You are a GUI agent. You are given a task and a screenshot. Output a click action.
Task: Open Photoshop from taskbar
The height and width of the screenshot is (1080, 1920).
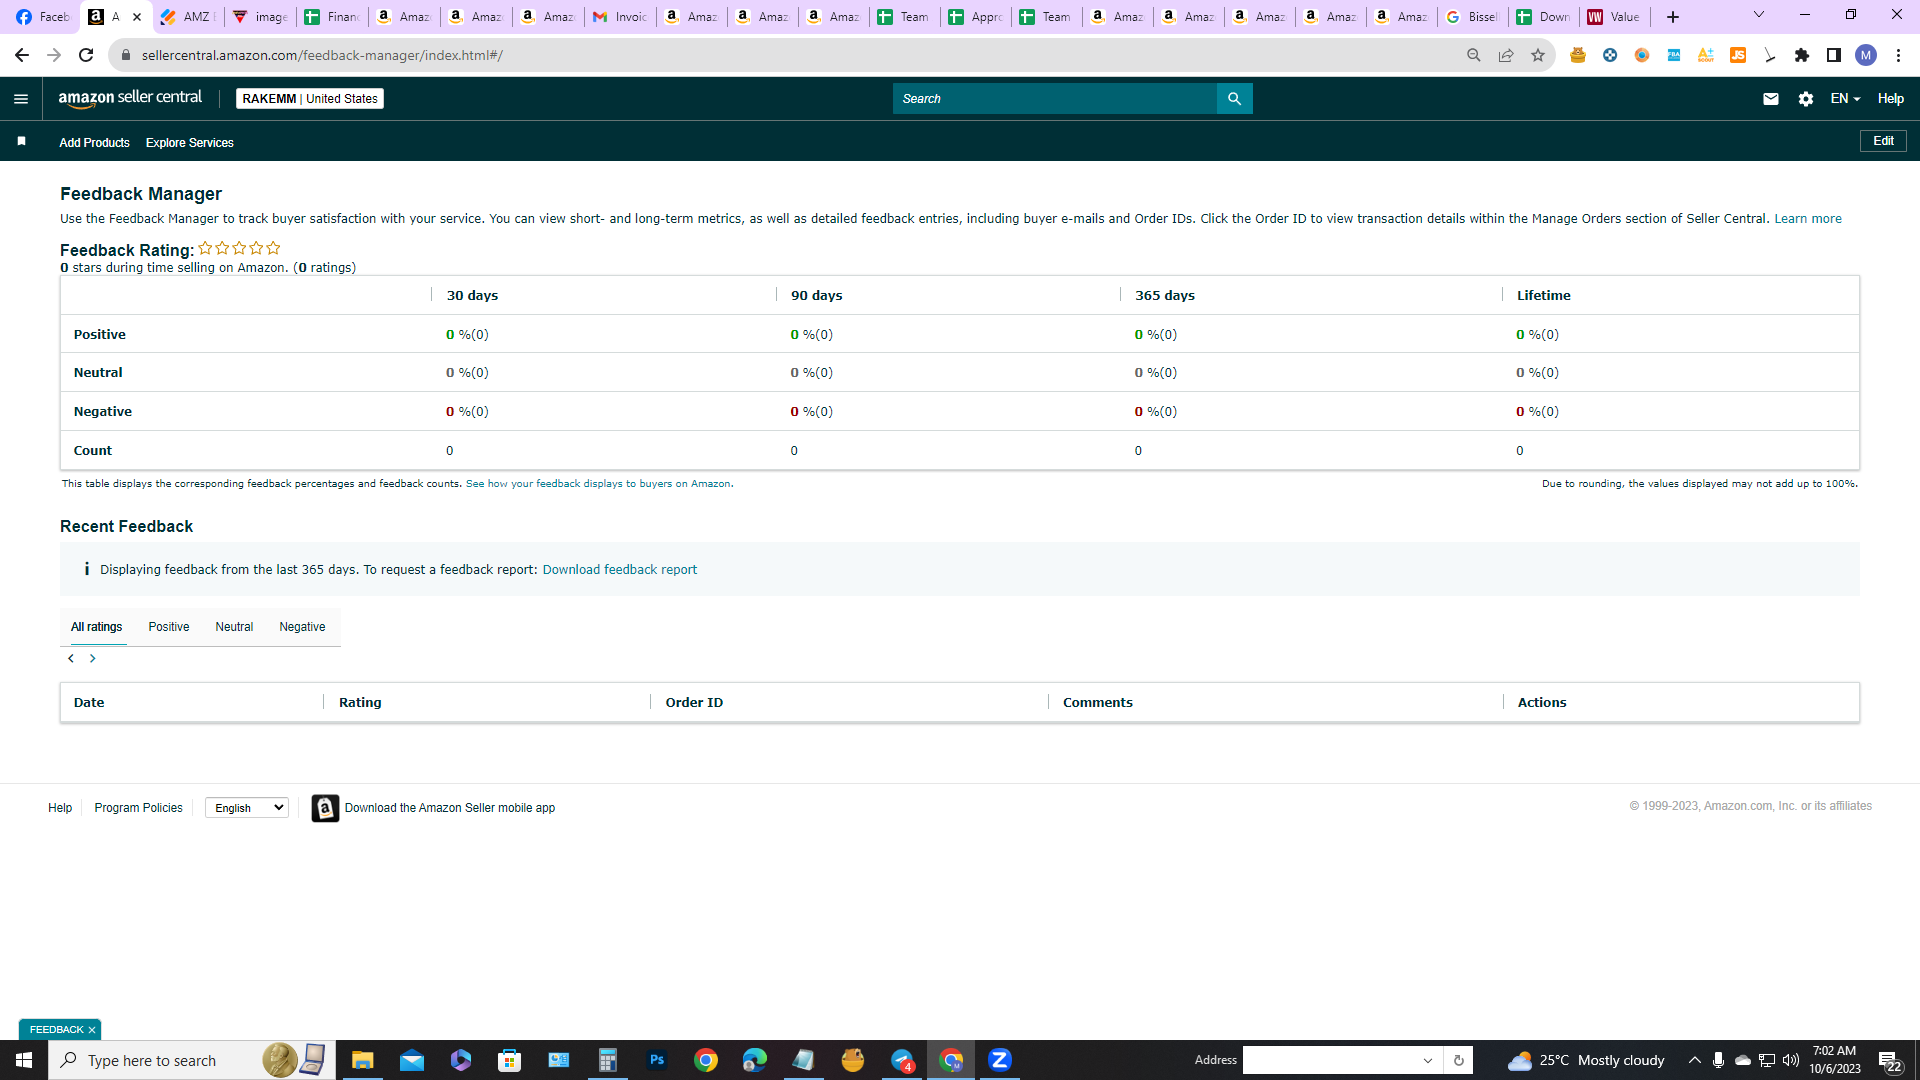point(657,1060)
